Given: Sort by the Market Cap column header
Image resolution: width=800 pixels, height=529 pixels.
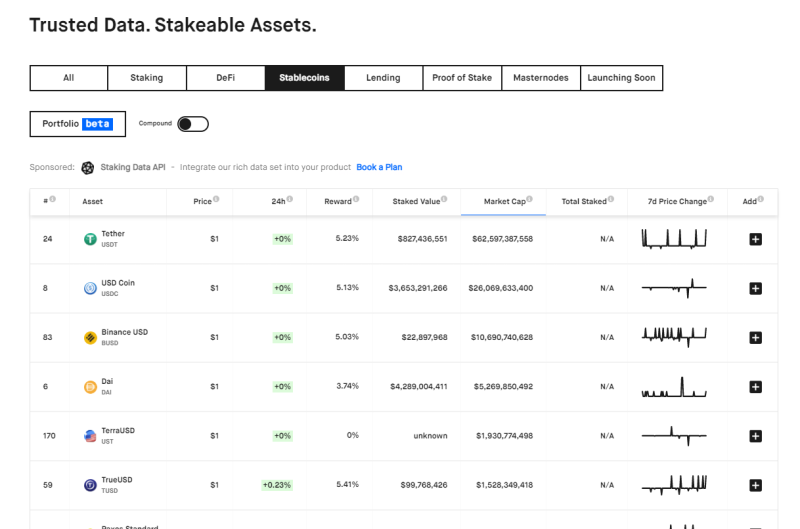Looking at the screenshot, I should [x=504, y=201].
